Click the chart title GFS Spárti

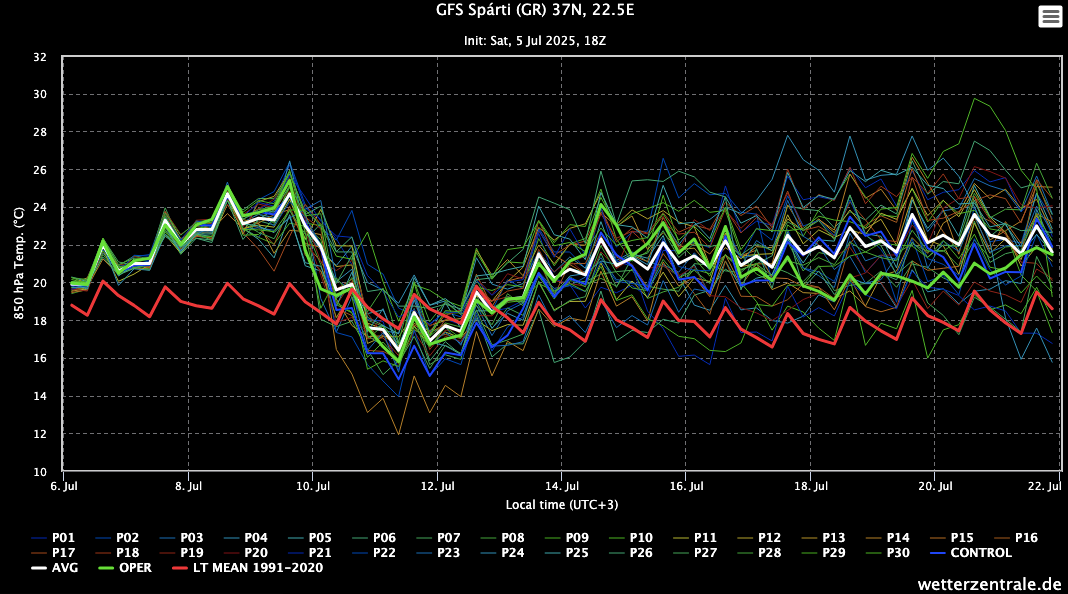point(534,11)
